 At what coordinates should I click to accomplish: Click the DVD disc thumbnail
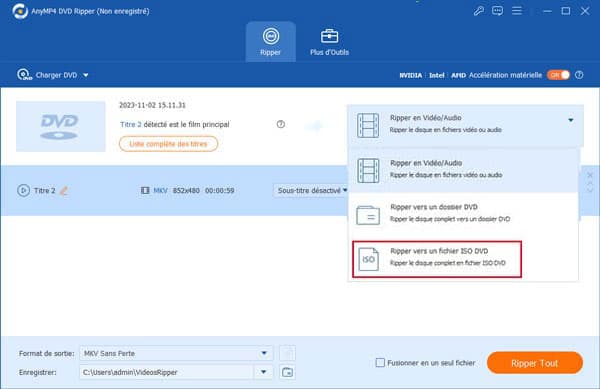tap(60, 126)
